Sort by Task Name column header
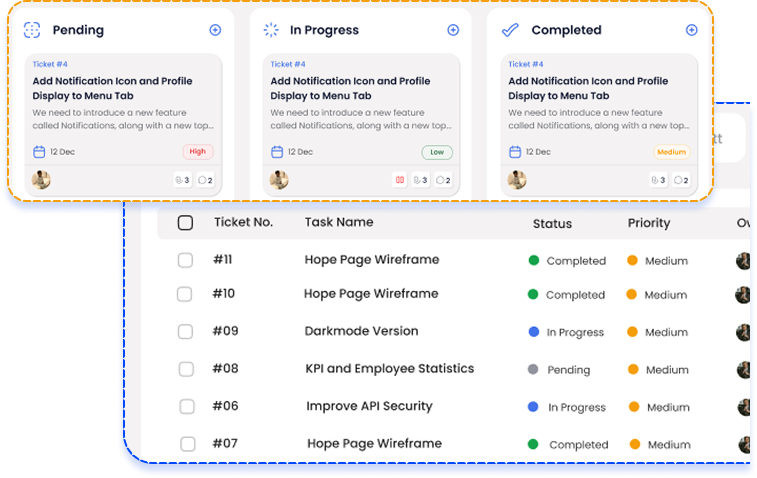This screenshot has height=478, width=757. [x=339, y=222]
